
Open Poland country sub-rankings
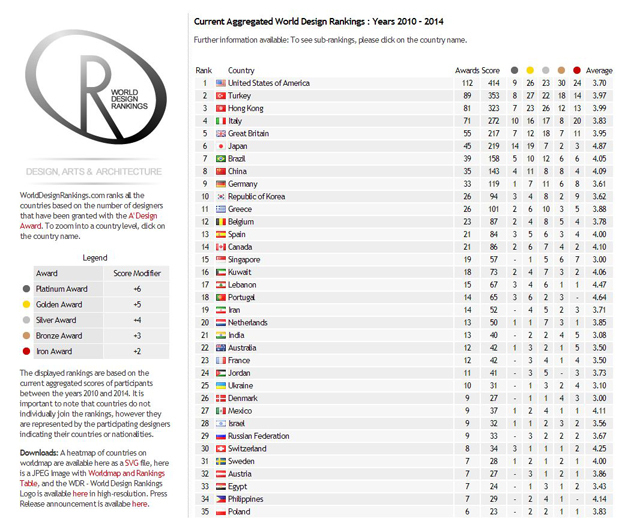pos(239,512)
